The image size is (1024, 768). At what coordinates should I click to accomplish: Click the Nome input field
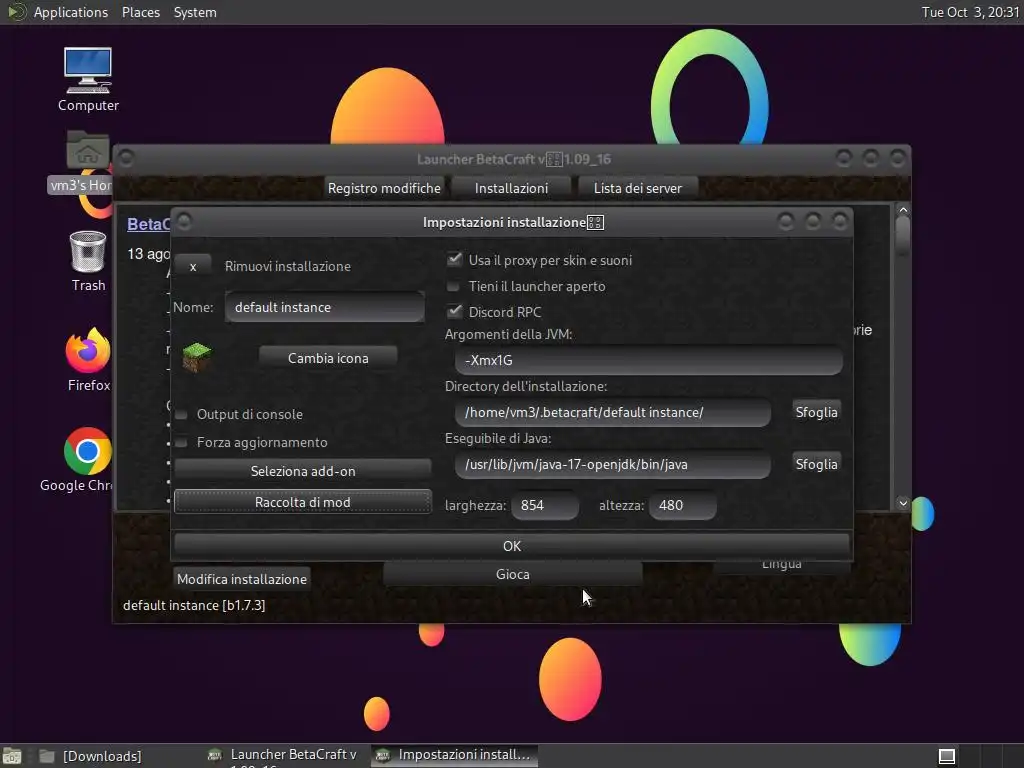tap(325, 307)
